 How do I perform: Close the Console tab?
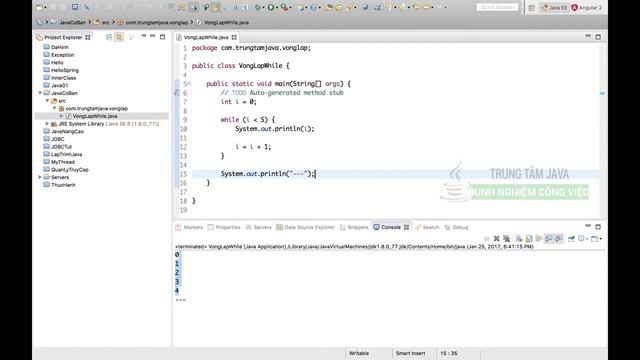[407, 227]
